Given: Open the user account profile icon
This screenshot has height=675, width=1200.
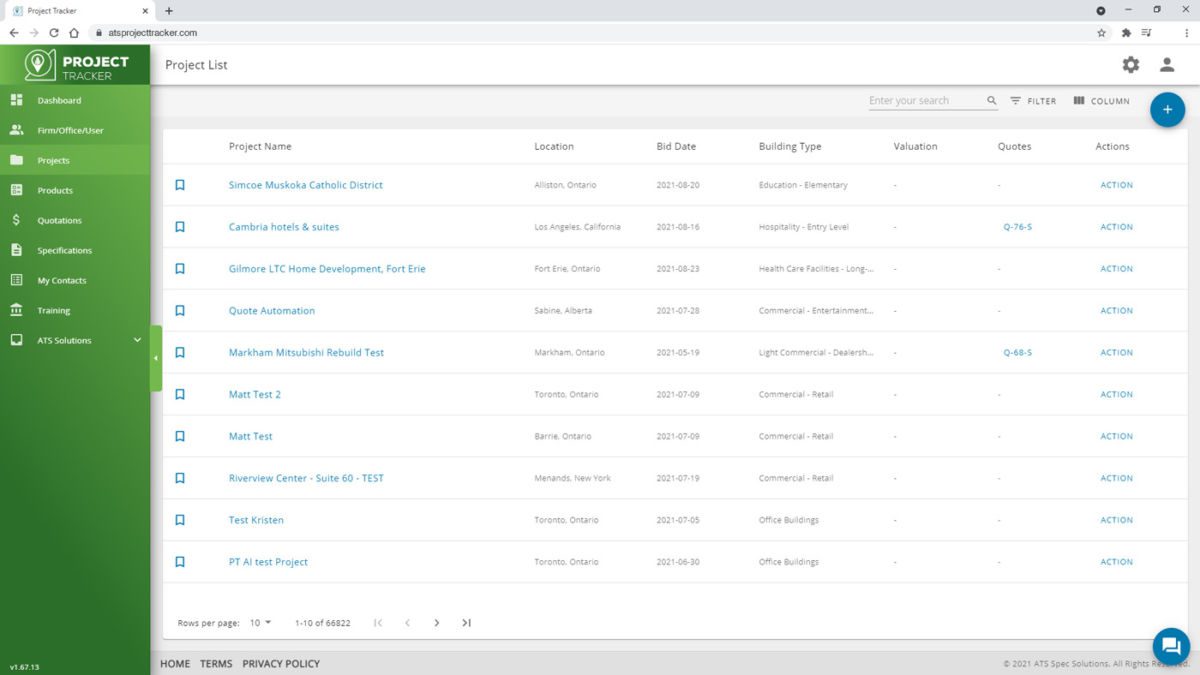Looking at the screenshot, I should tap(1167, 65).
